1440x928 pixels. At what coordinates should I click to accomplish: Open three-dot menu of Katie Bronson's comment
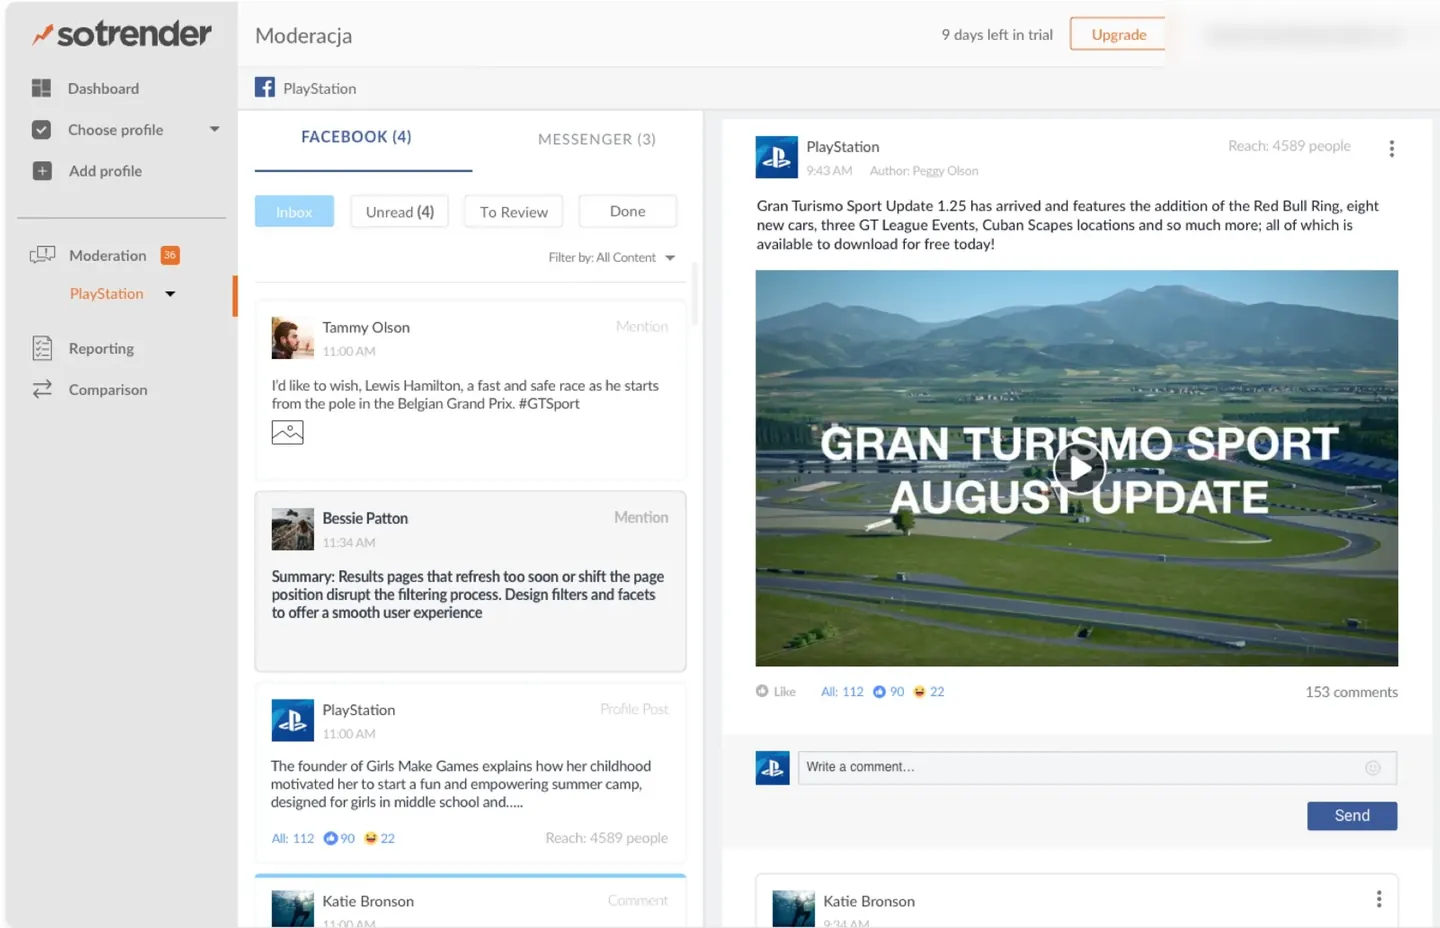coord(1379,899)
